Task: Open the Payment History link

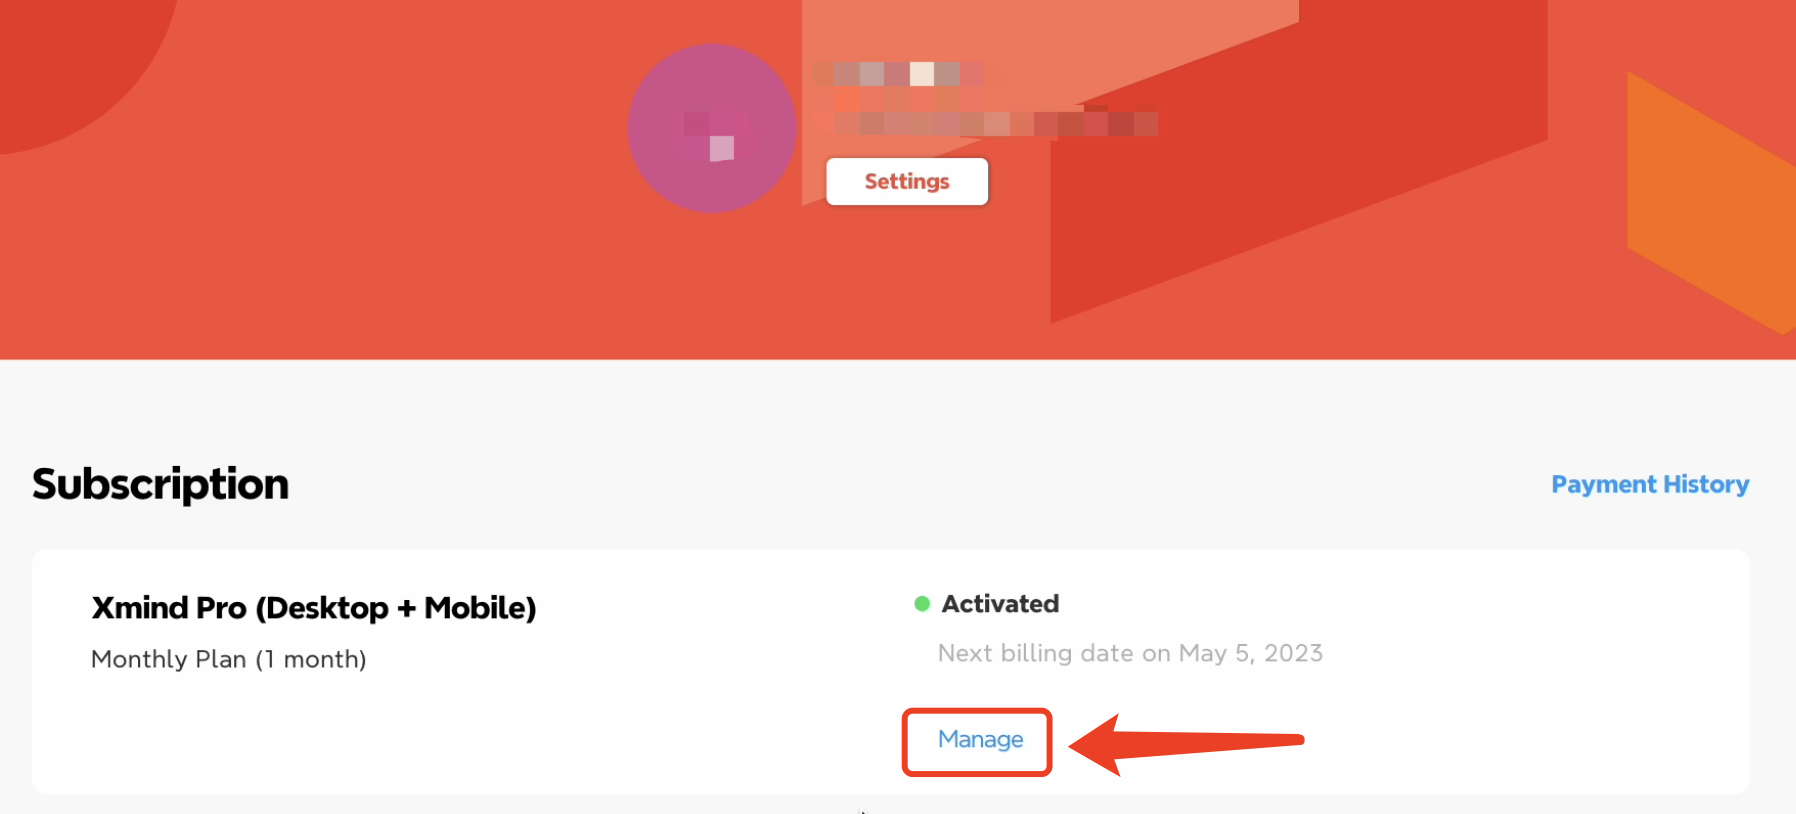Action: [x=1649, y=484]
